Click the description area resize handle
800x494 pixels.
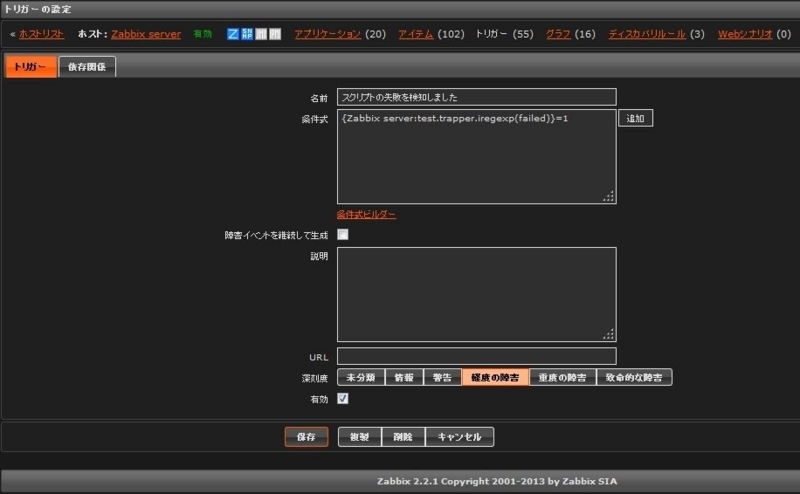tap(609, 334)
